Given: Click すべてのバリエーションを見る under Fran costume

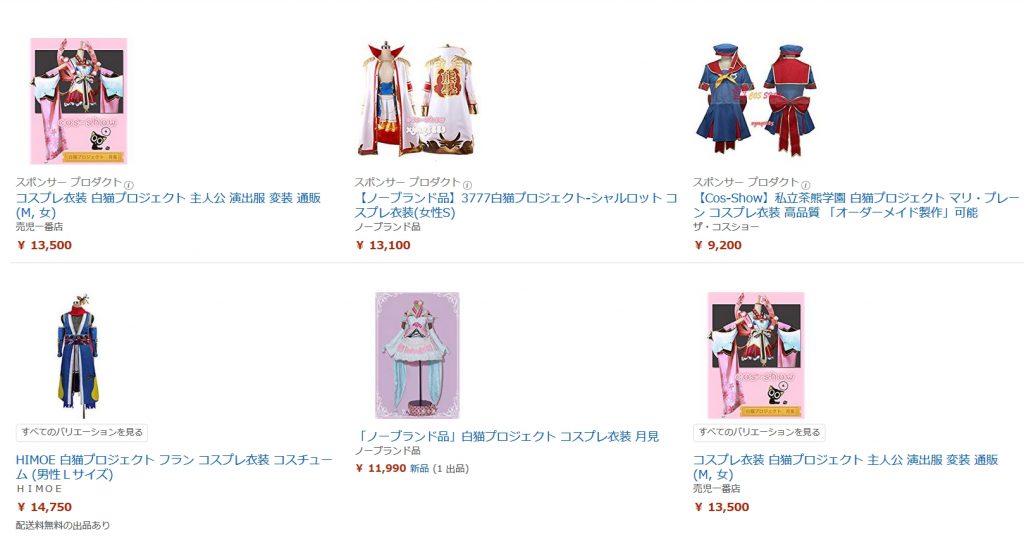Looking at the screenshot, I should pos(82,432).
